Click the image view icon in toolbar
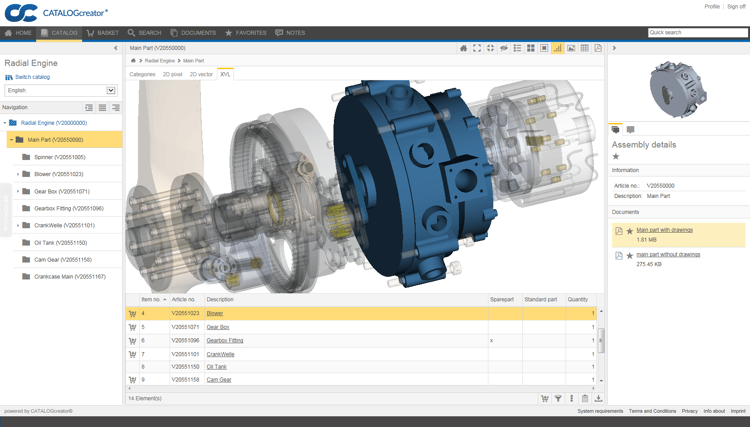Screen dimensions: 750x427 coord(571,48)
